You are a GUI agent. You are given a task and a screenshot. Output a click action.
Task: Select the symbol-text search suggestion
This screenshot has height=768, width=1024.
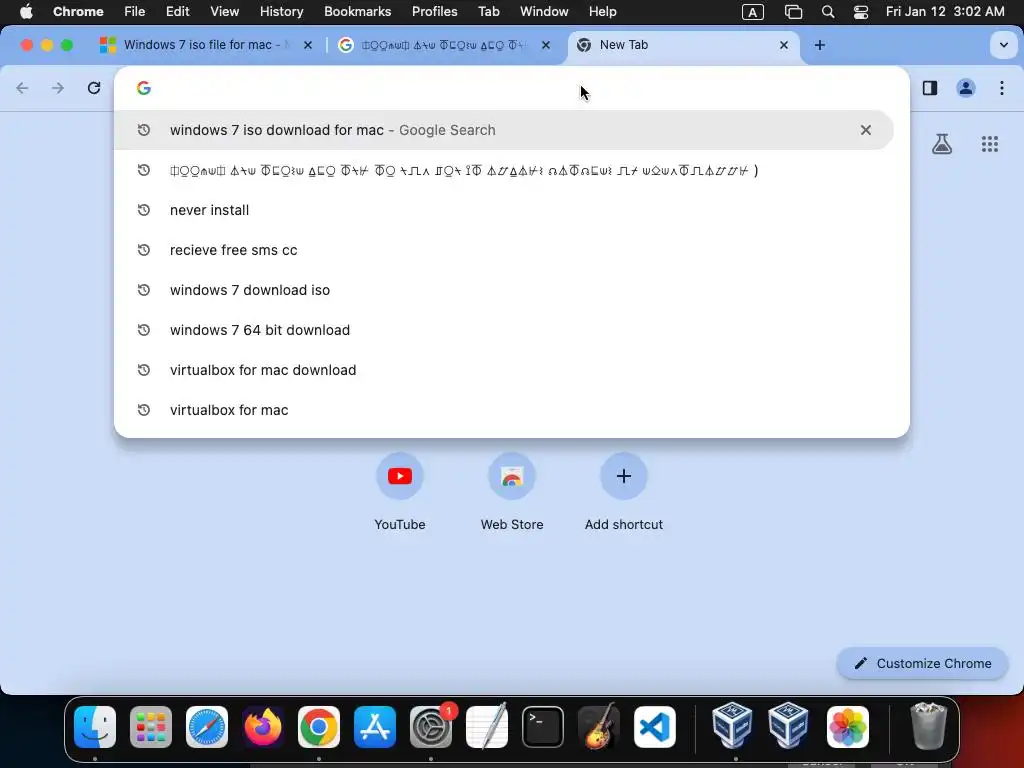coord(504,170)
